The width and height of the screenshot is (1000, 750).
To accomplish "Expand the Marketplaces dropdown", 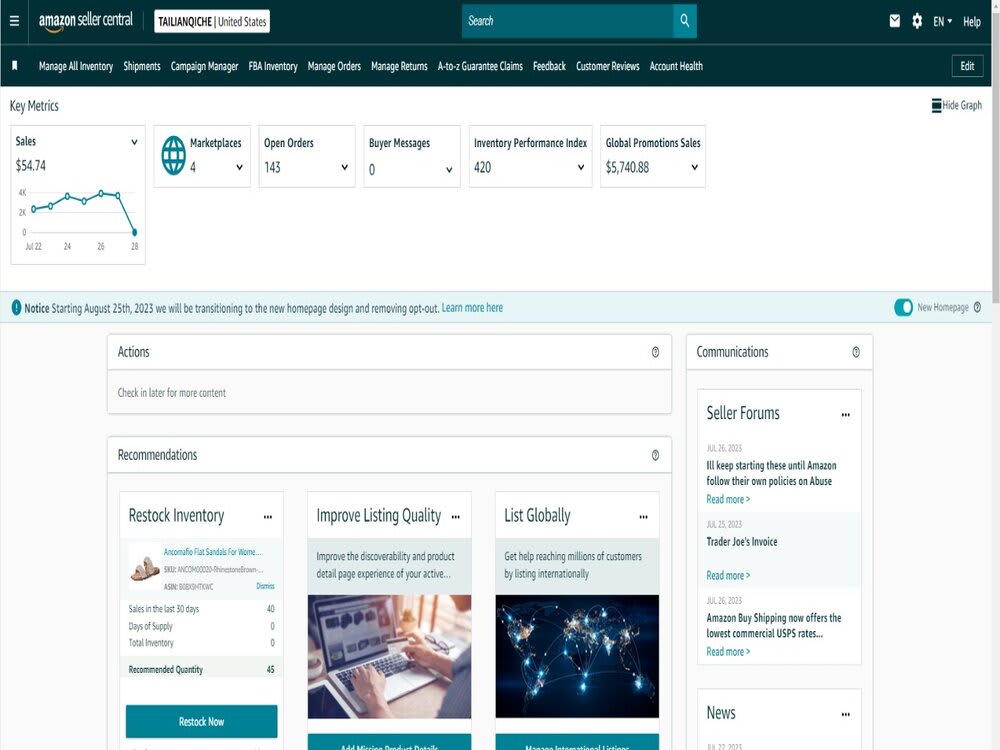I will (239, 167).
